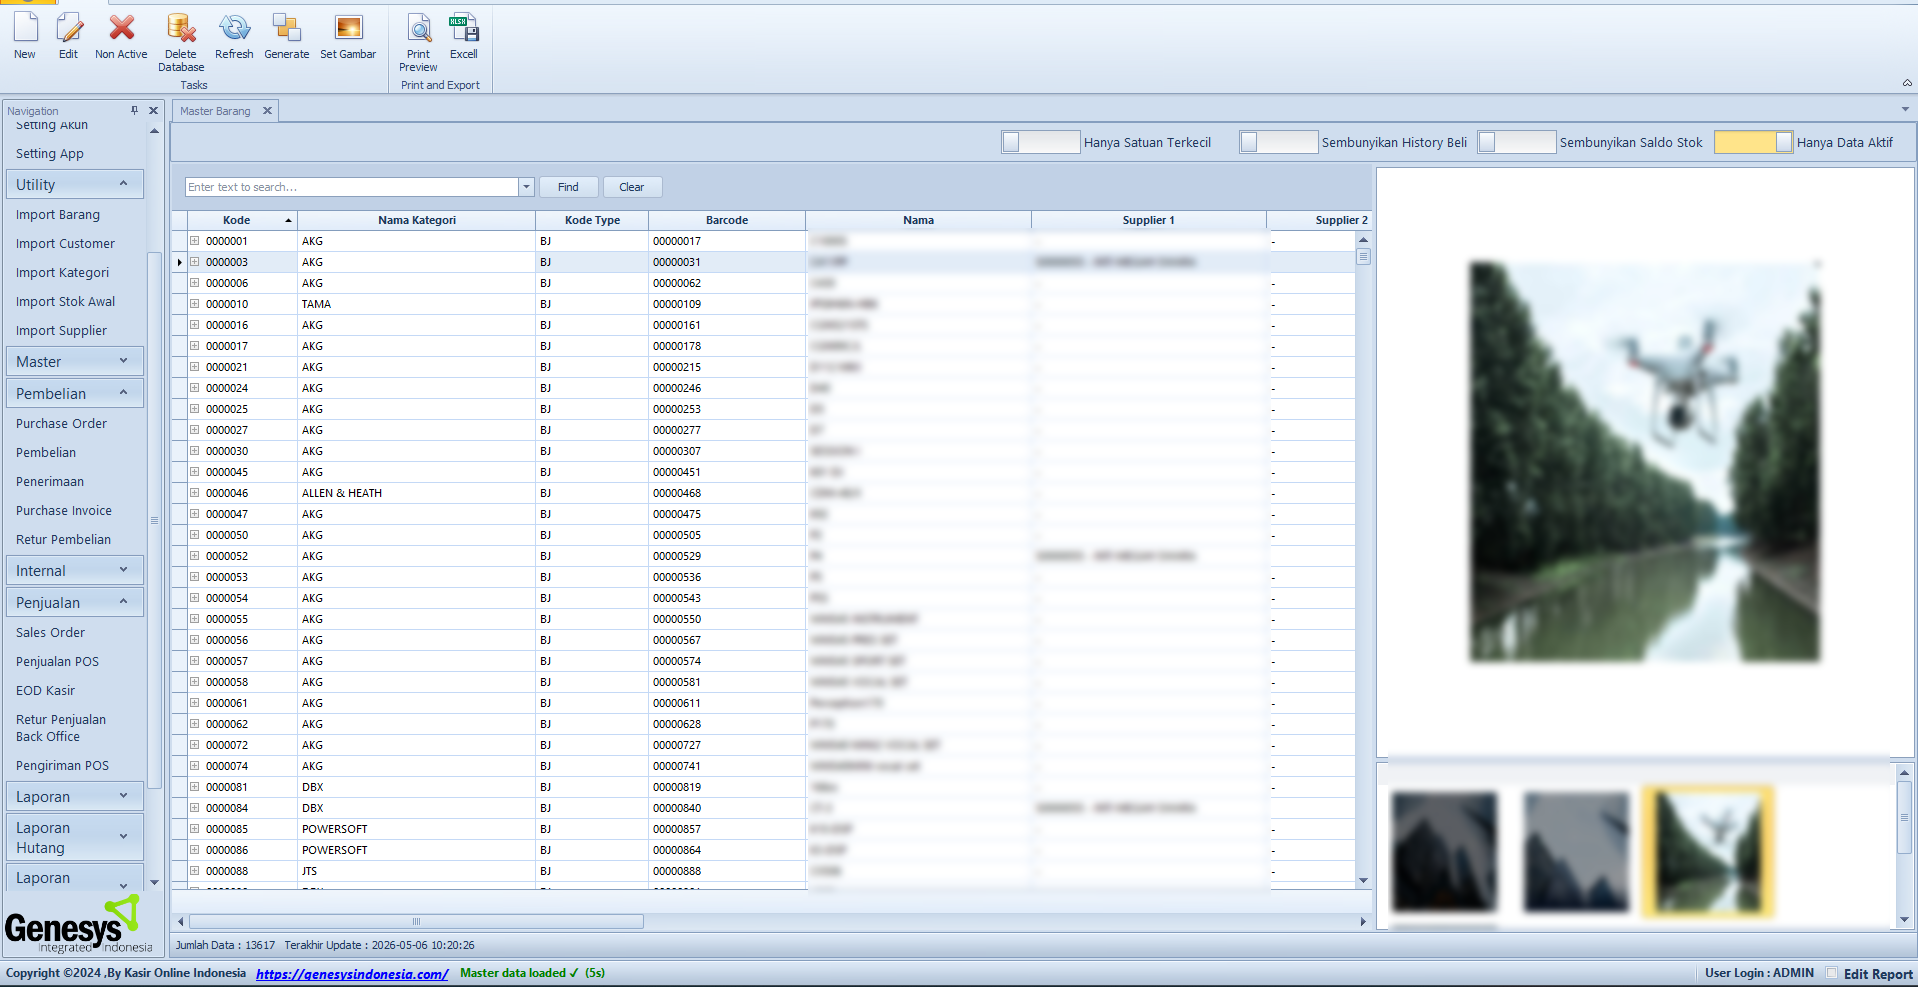This screenshot has height=987, width=1918.
Task: Collapse the Utility navigation group
Action: click(x=75, y=184)
